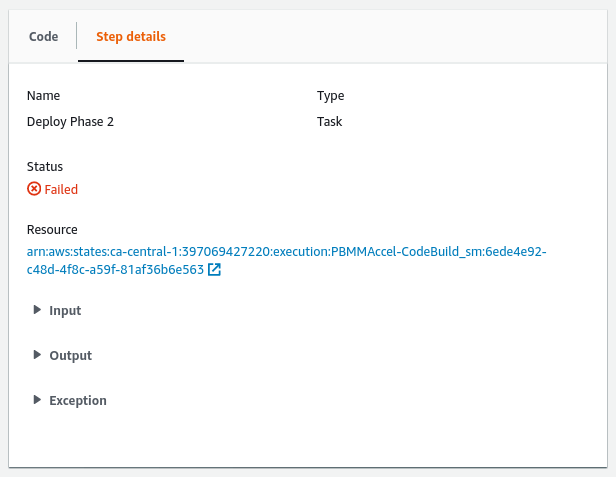Switch to the Code tab
The height and width of the screenshot is (477, 616).
point(43,37)
